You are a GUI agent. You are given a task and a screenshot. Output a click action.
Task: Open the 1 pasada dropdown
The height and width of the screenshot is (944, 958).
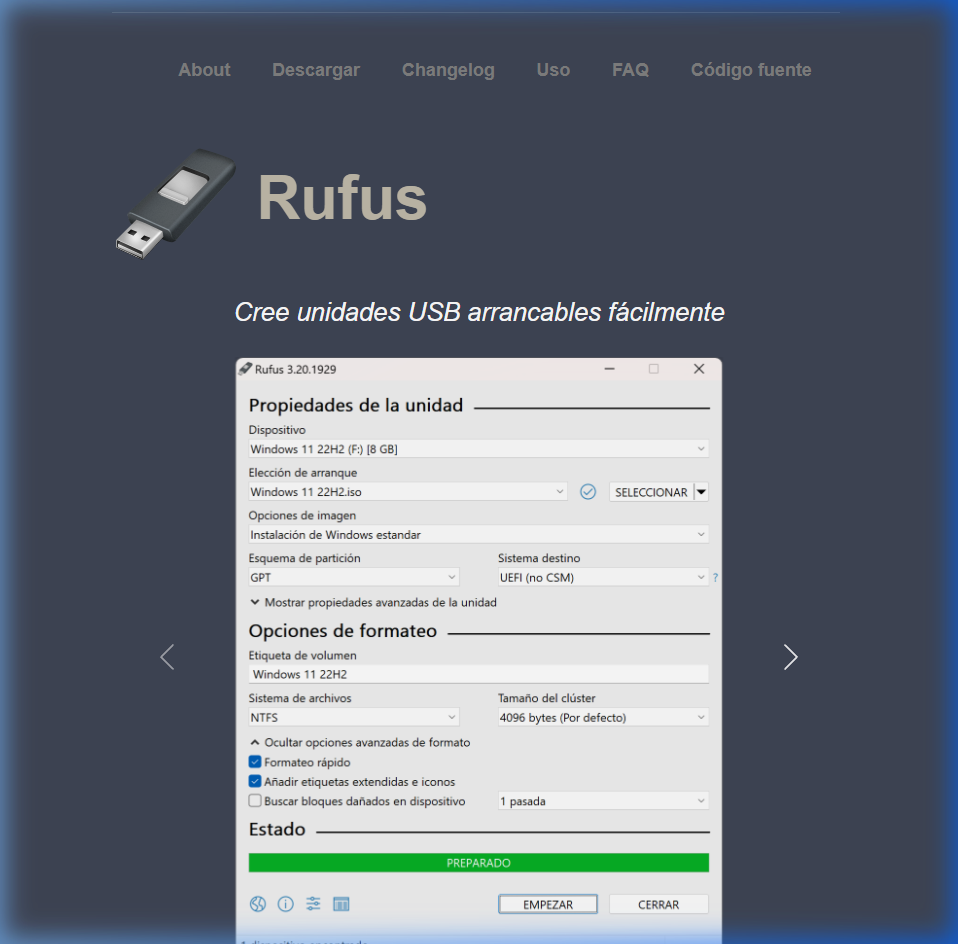pos(603,801)
